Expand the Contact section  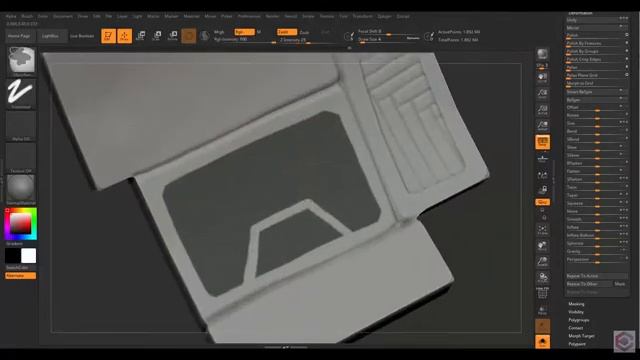[576, 328]
